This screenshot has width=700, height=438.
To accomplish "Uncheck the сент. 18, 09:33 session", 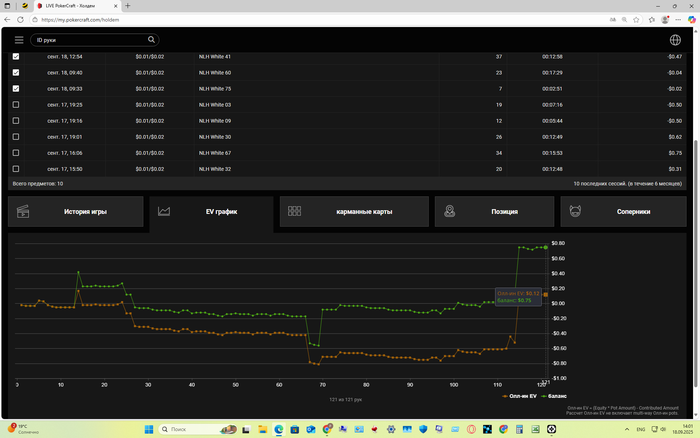I will coord(16,89).
